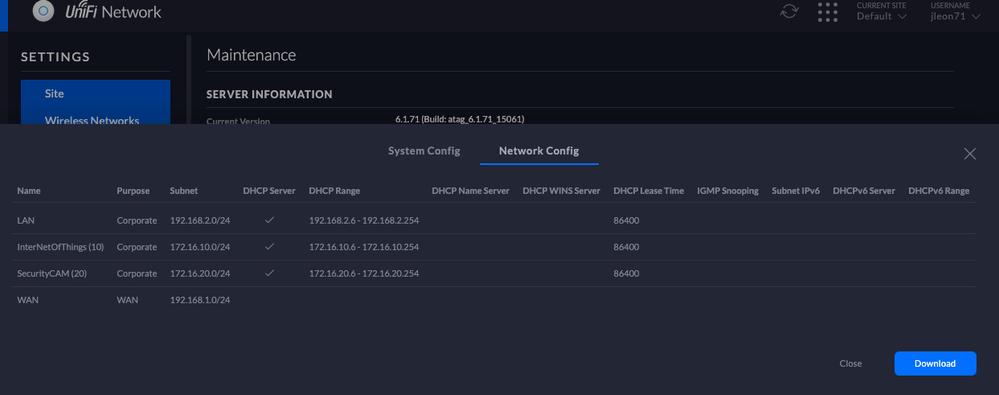Select the Network Config tab

539,151
